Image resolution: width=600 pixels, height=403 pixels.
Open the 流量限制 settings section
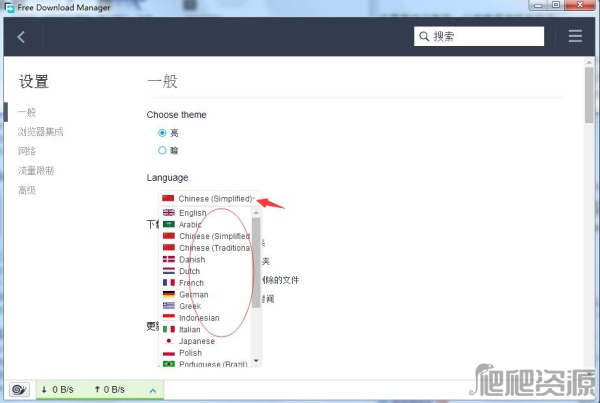point(36,171)
